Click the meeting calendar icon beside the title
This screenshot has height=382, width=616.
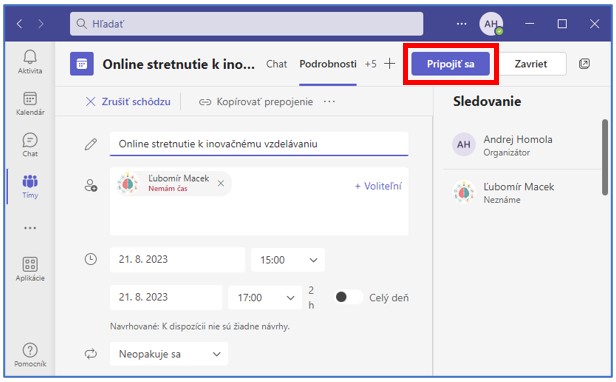82,64
